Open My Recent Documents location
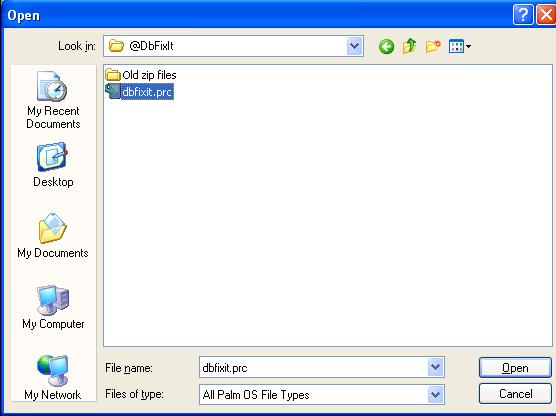 53,100
